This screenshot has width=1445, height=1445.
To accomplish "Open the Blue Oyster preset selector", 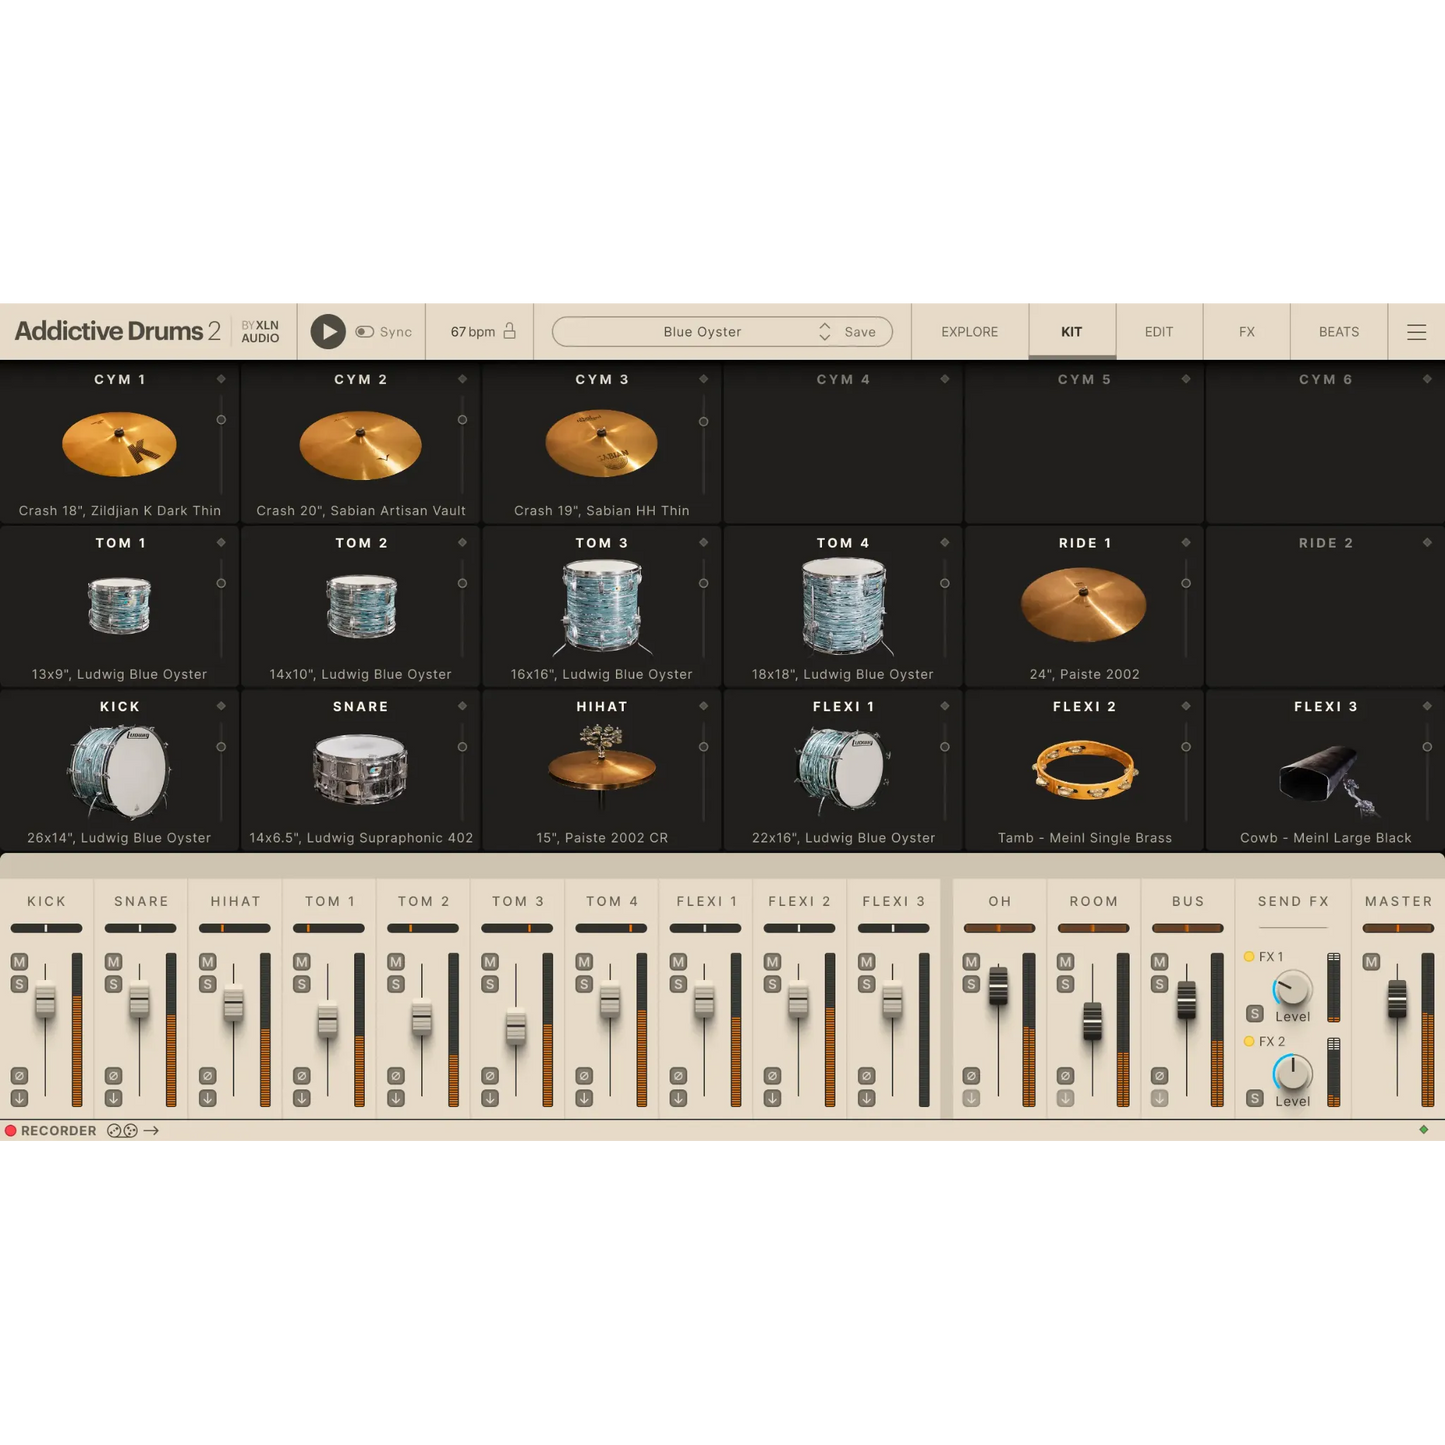I will [x=700, y=331].
